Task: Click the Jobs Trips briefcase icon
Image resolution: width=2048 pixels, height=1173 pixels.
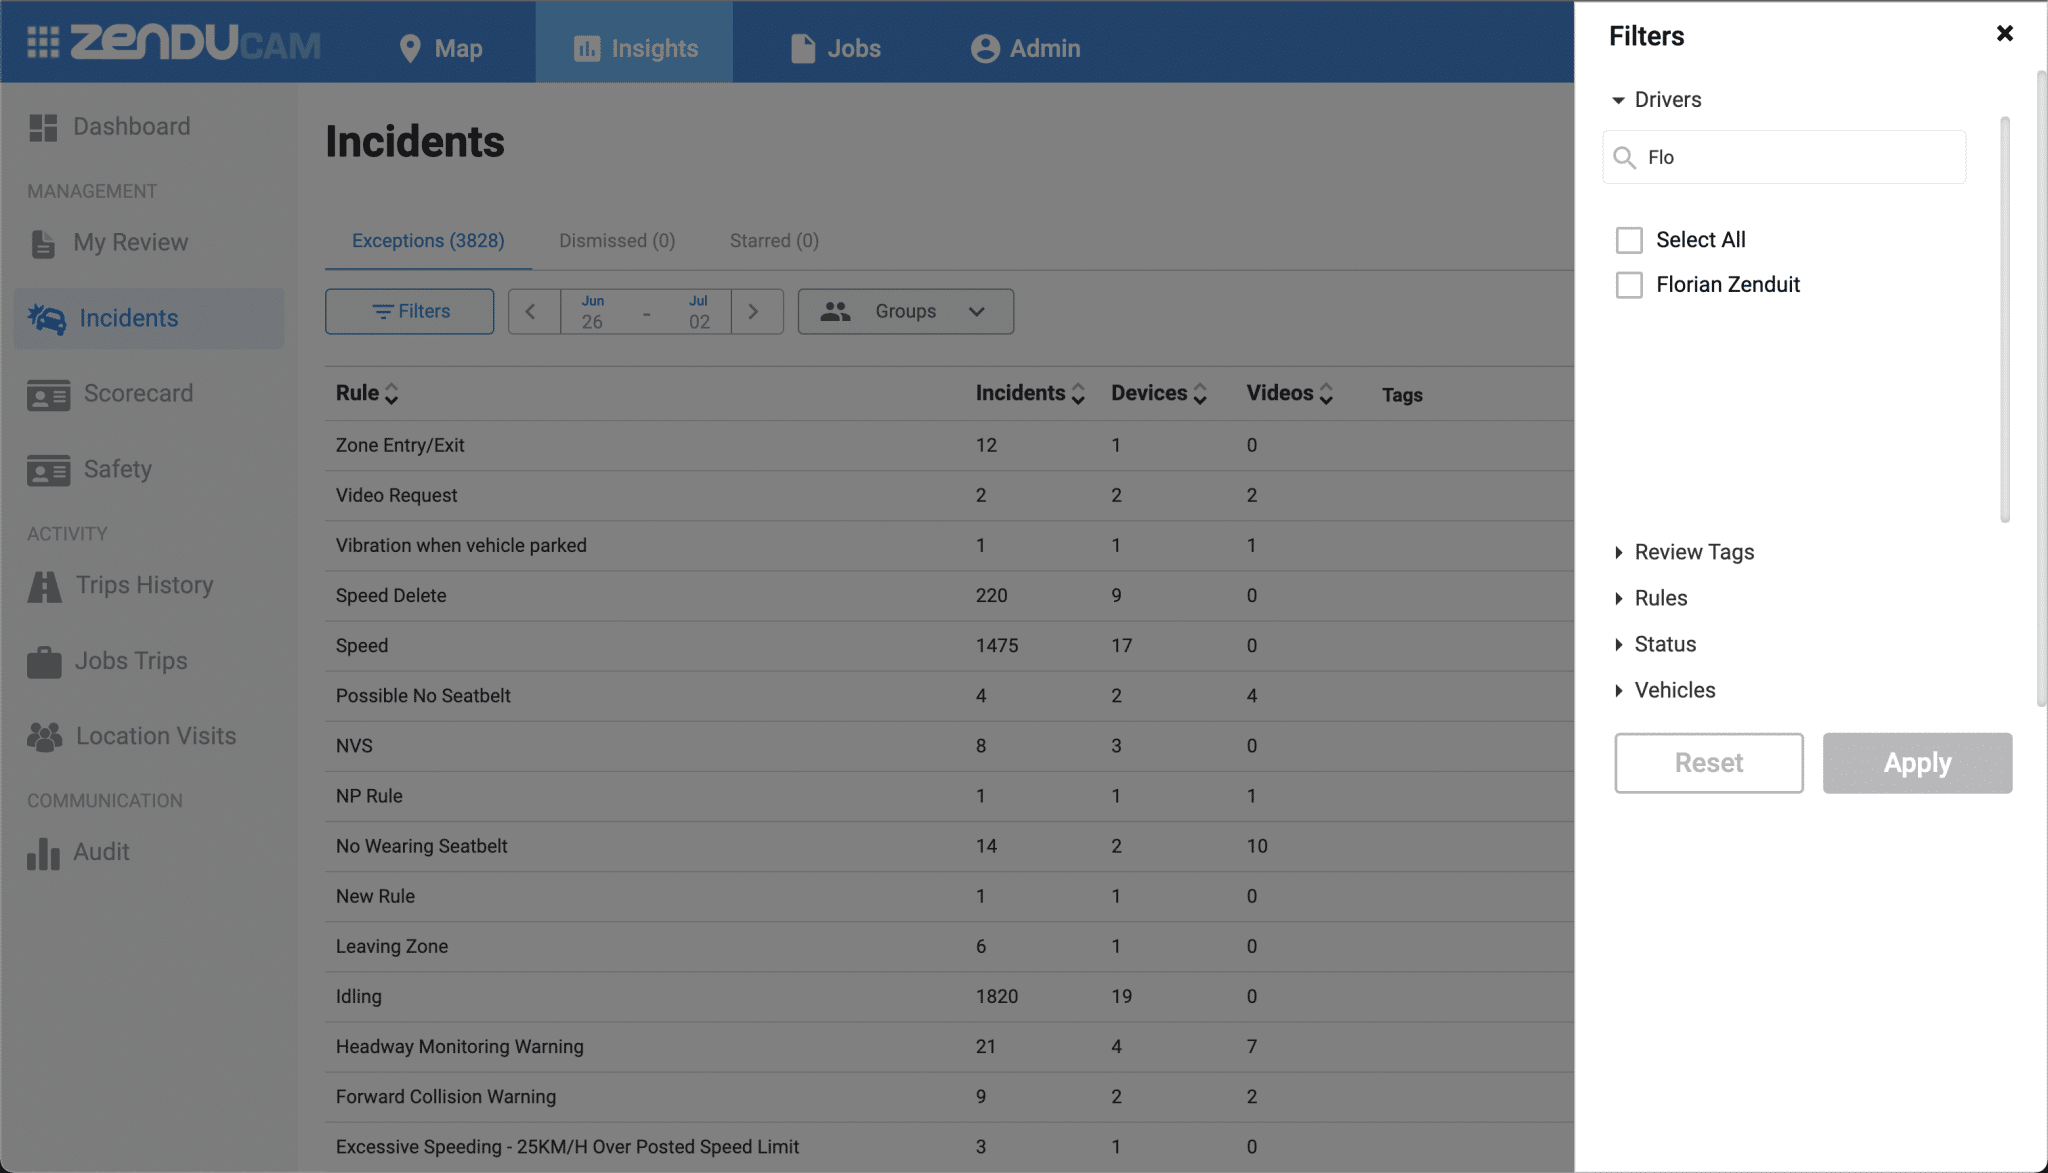Action: (44, 661)
